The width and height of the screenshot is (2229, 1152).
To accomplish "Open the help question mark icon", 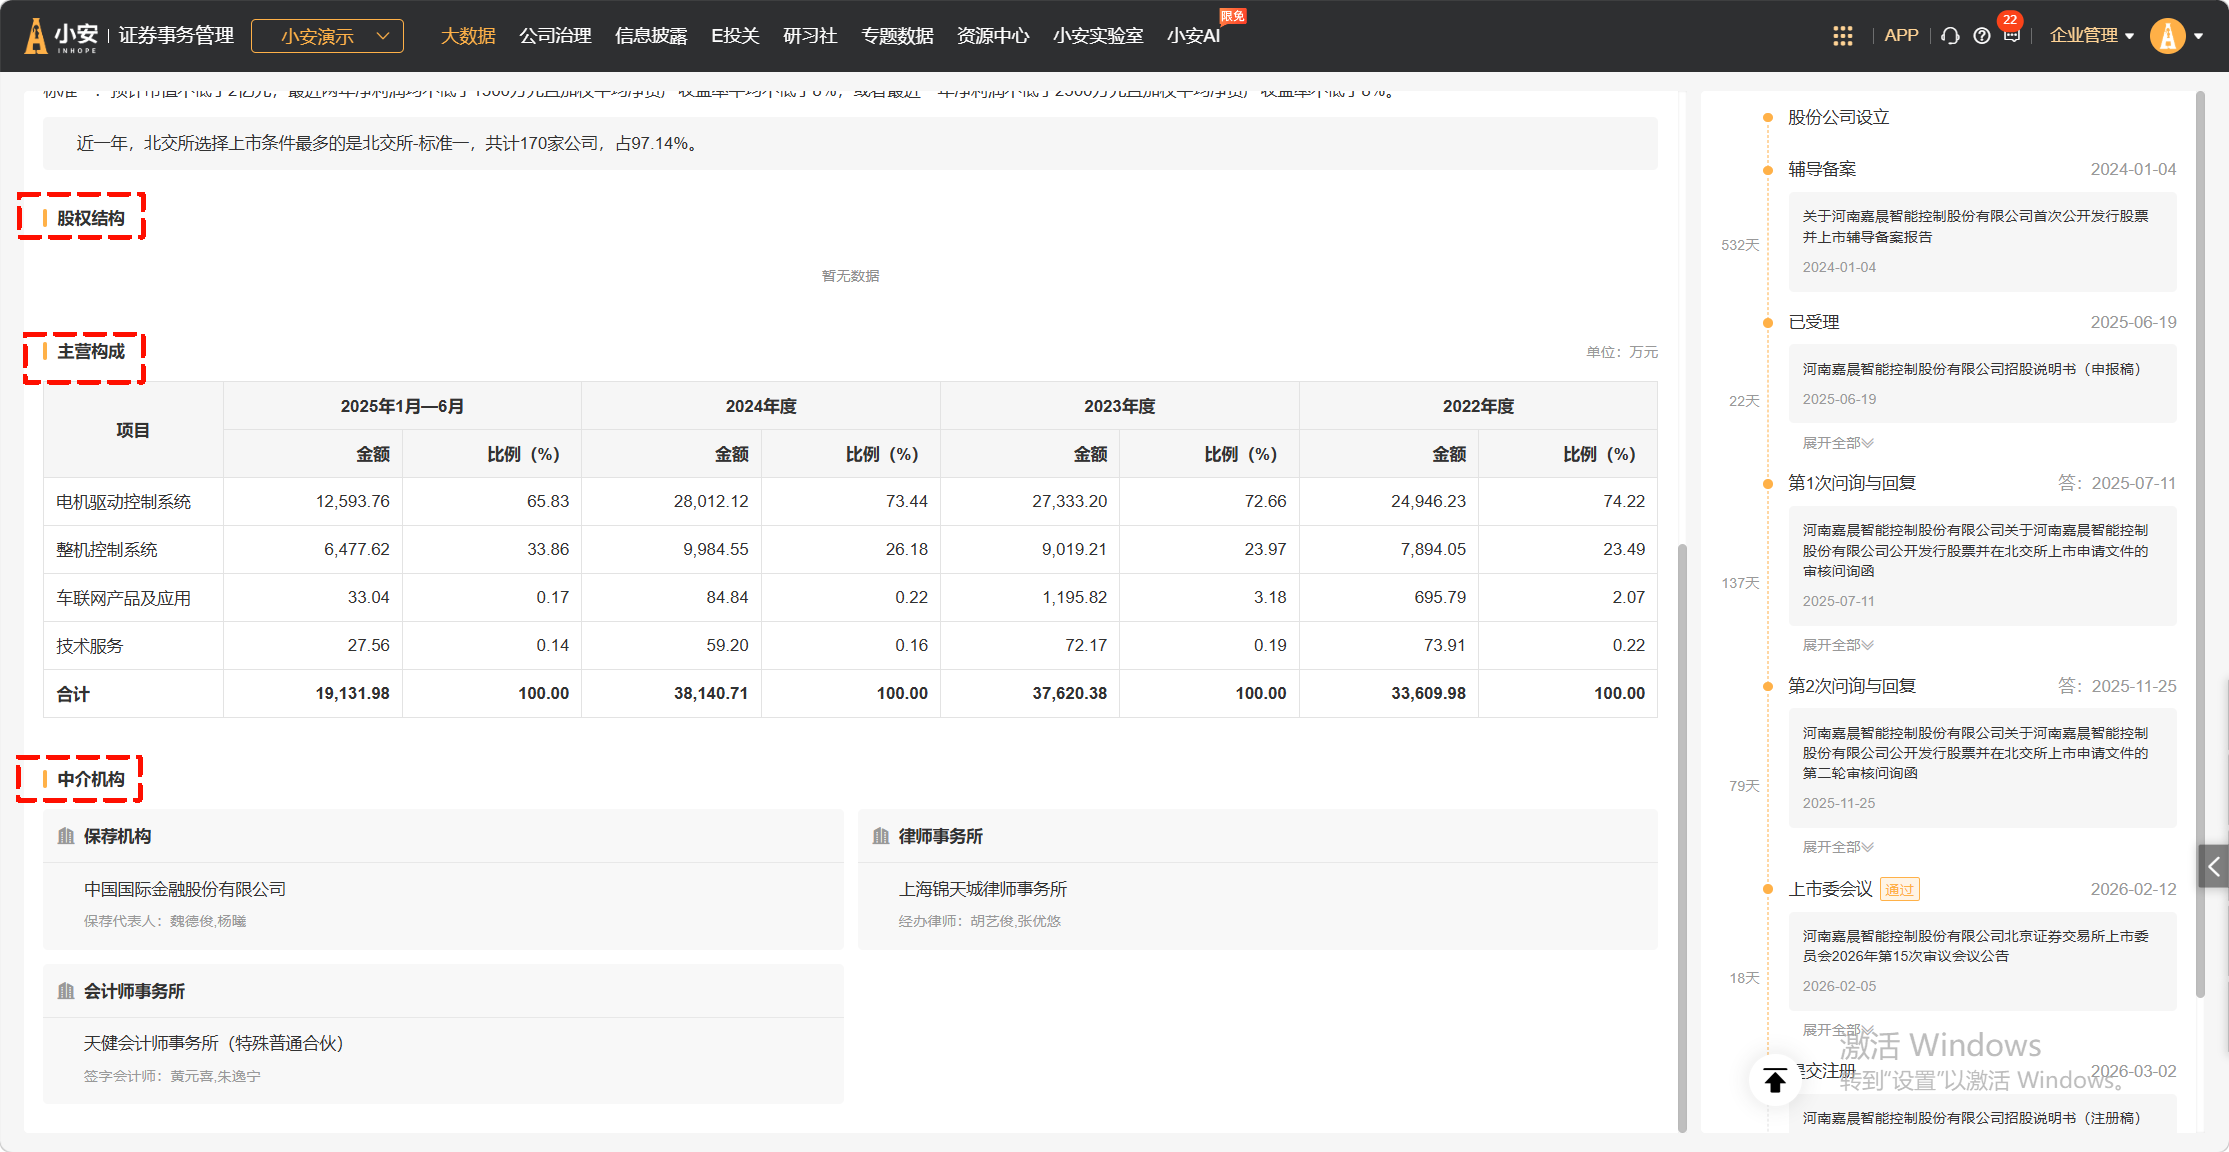I will [1981, 36].
